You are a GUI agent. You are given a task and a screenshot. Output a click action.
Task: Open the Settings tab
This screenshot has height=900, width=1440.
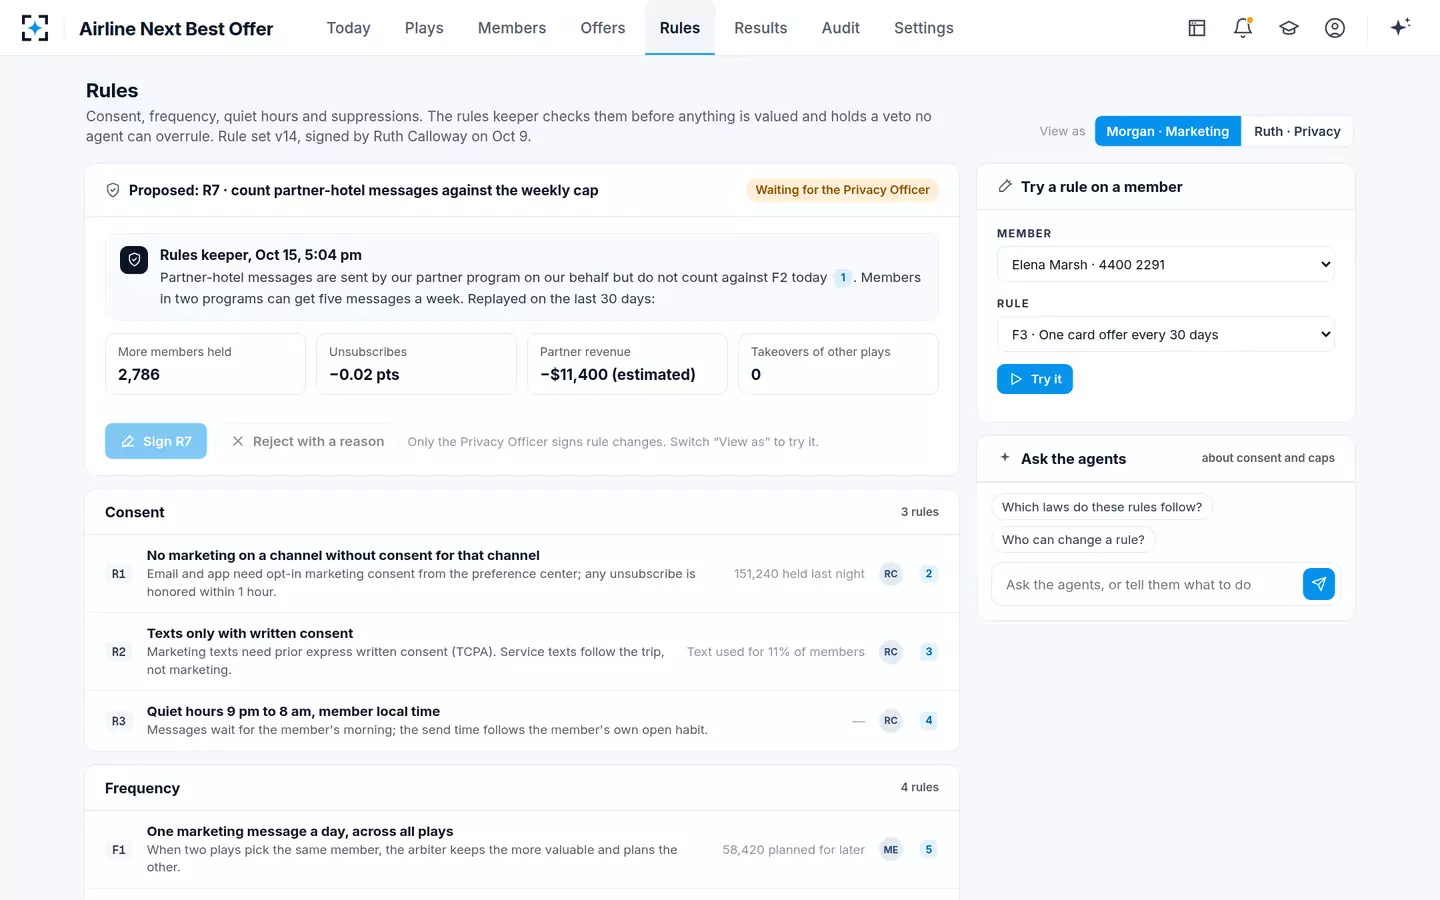coord(924,28)
